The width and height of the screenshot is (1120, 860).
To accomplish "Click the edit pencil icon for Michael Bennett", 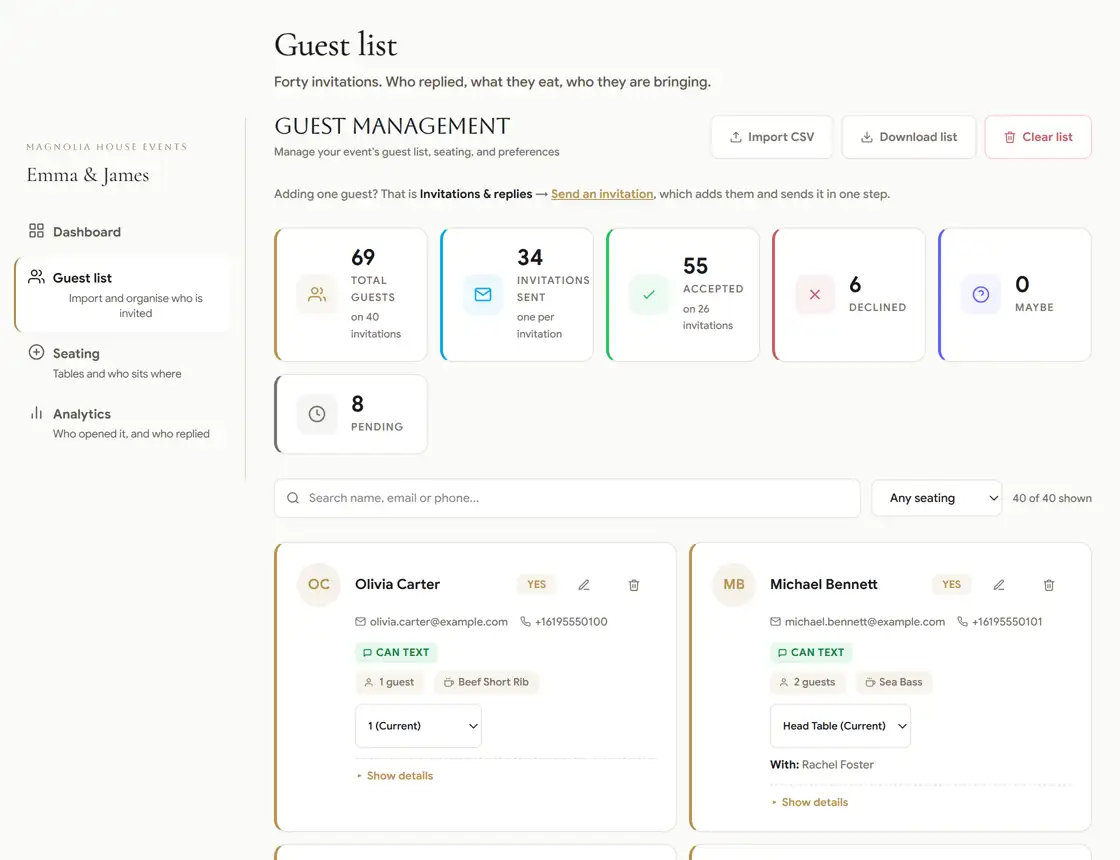I will tap(999, 585).
